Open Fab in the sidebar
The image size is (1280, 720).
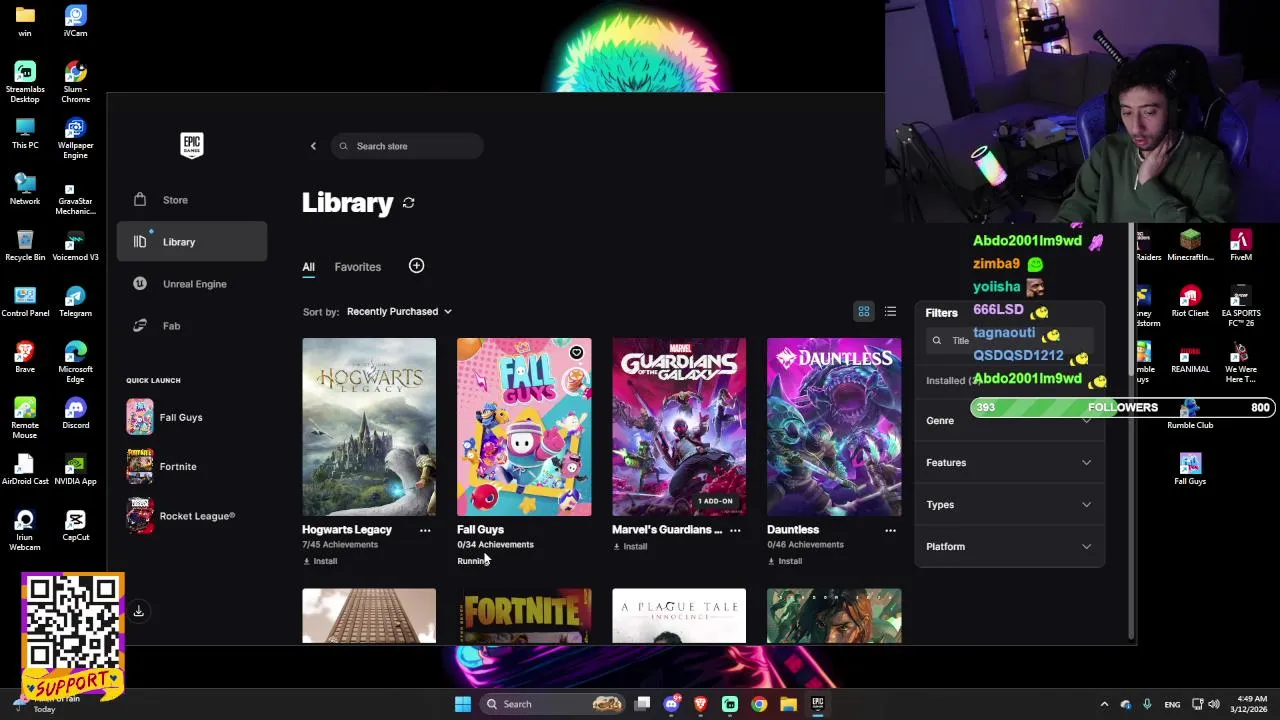192,326
